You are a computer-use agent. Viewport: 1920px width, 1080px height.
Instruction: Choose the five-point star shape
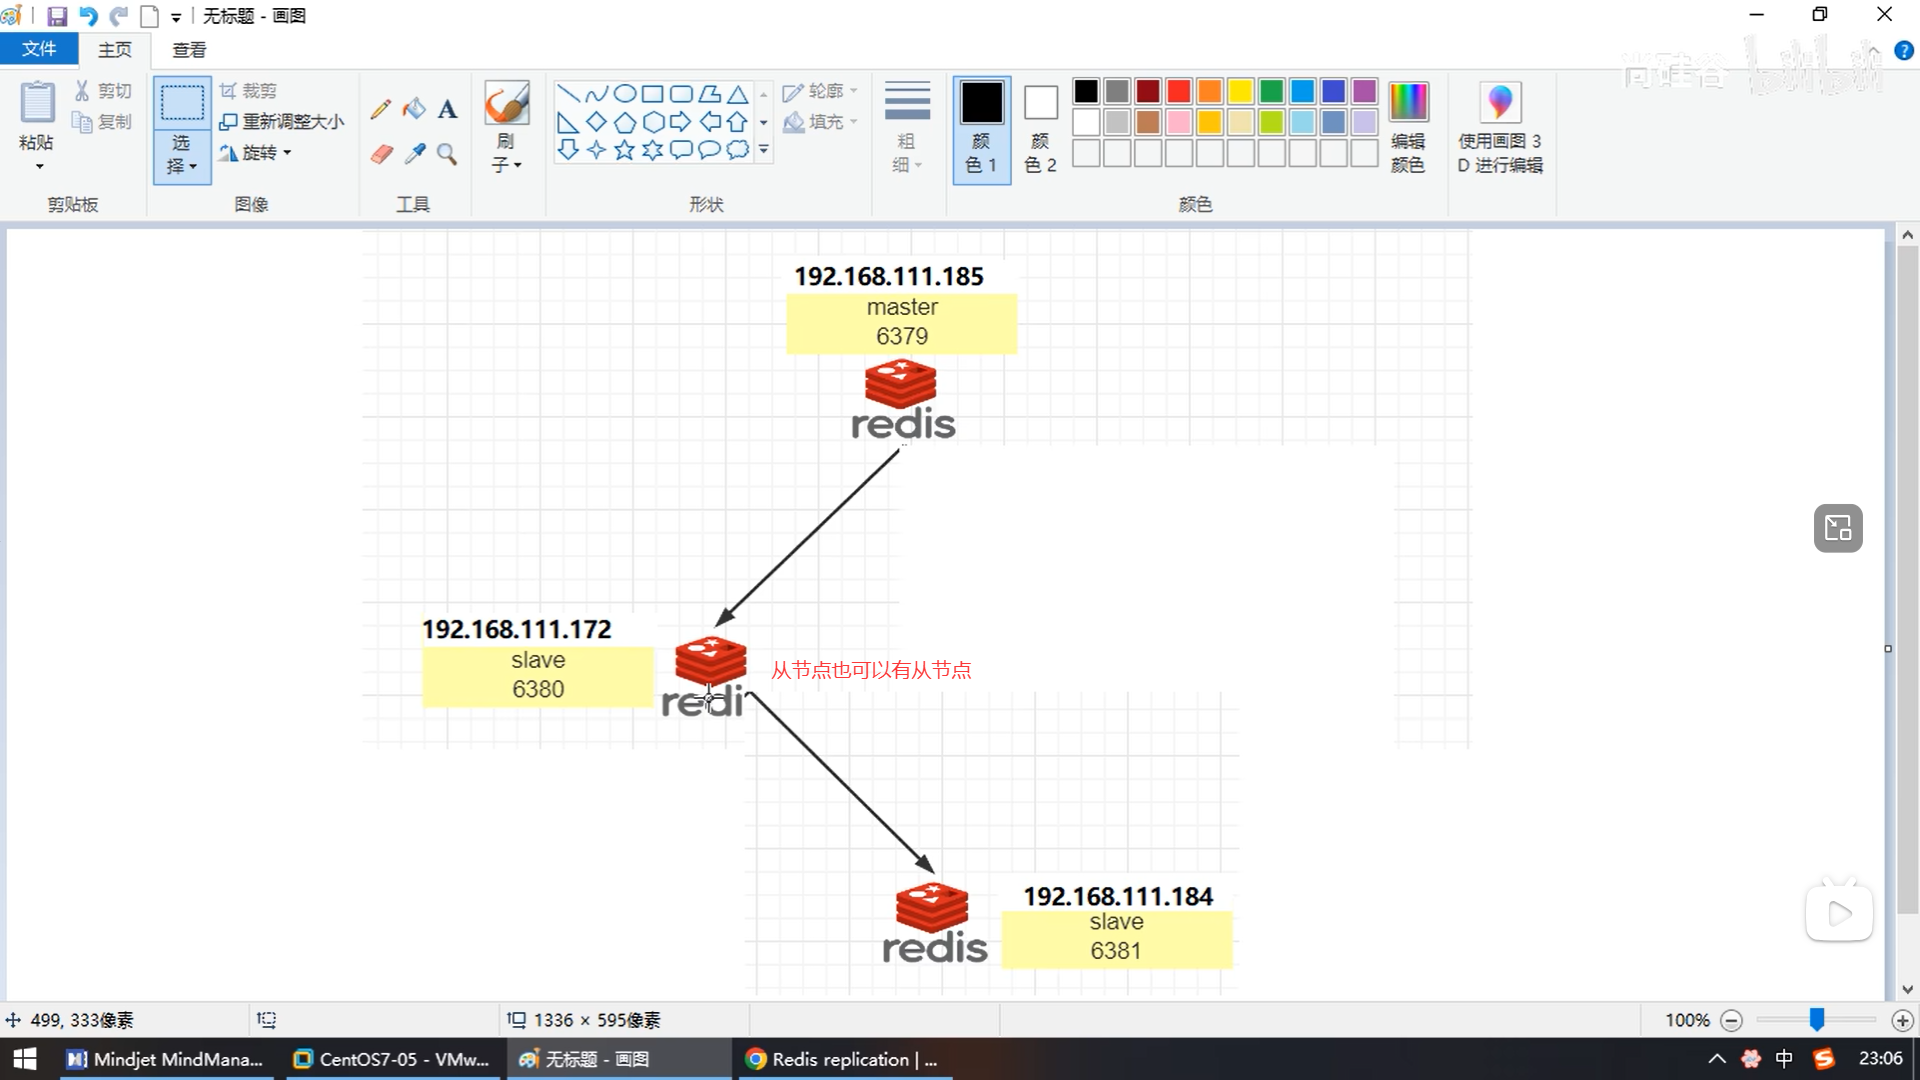tap(624, 150)
